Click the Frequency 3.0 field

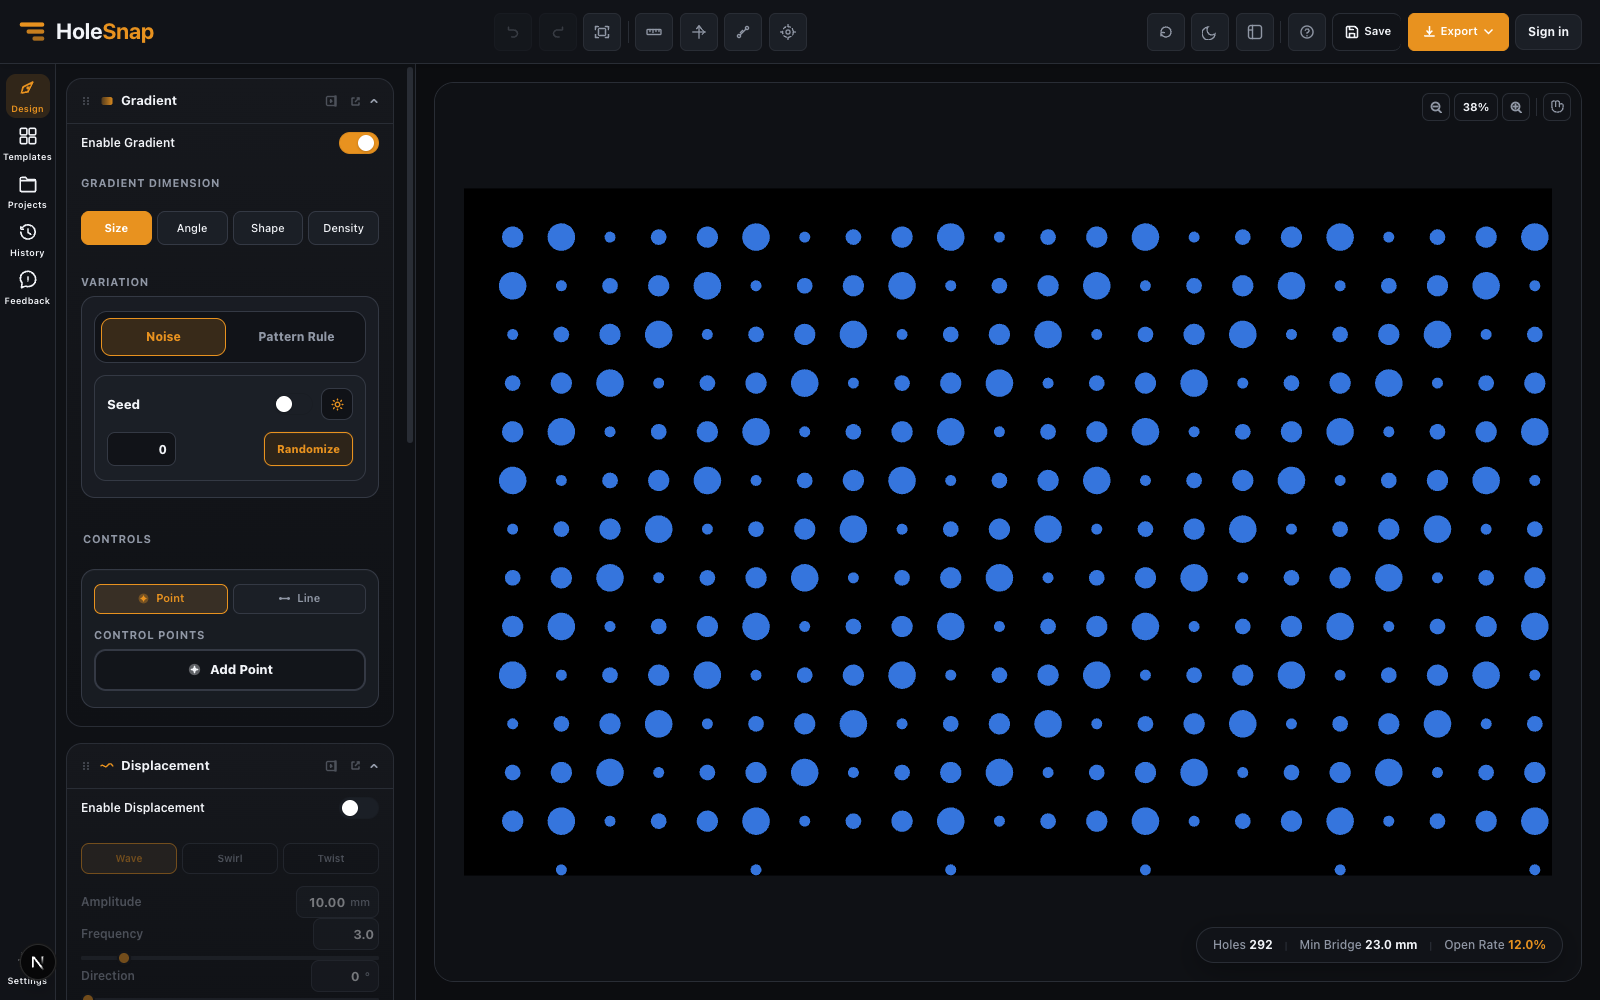point(346,934)
